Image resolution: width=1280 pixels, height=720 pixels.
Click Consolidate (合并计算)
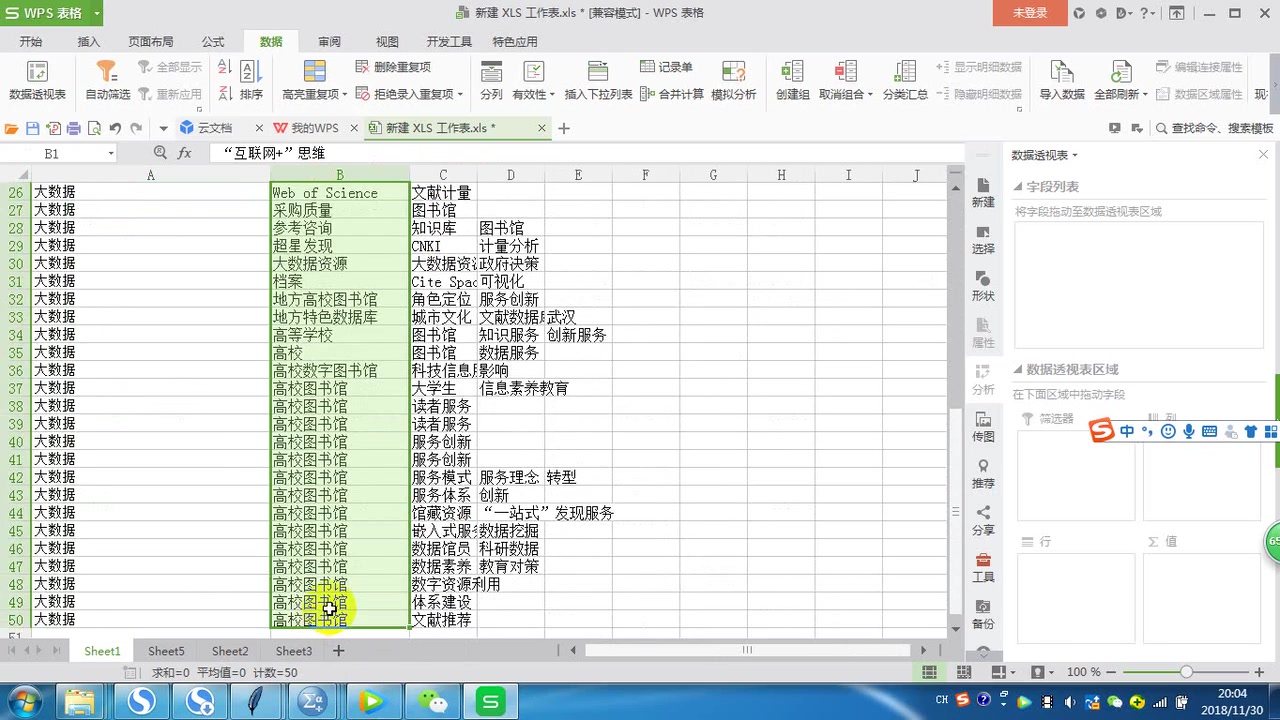click(x=672, y=94)
